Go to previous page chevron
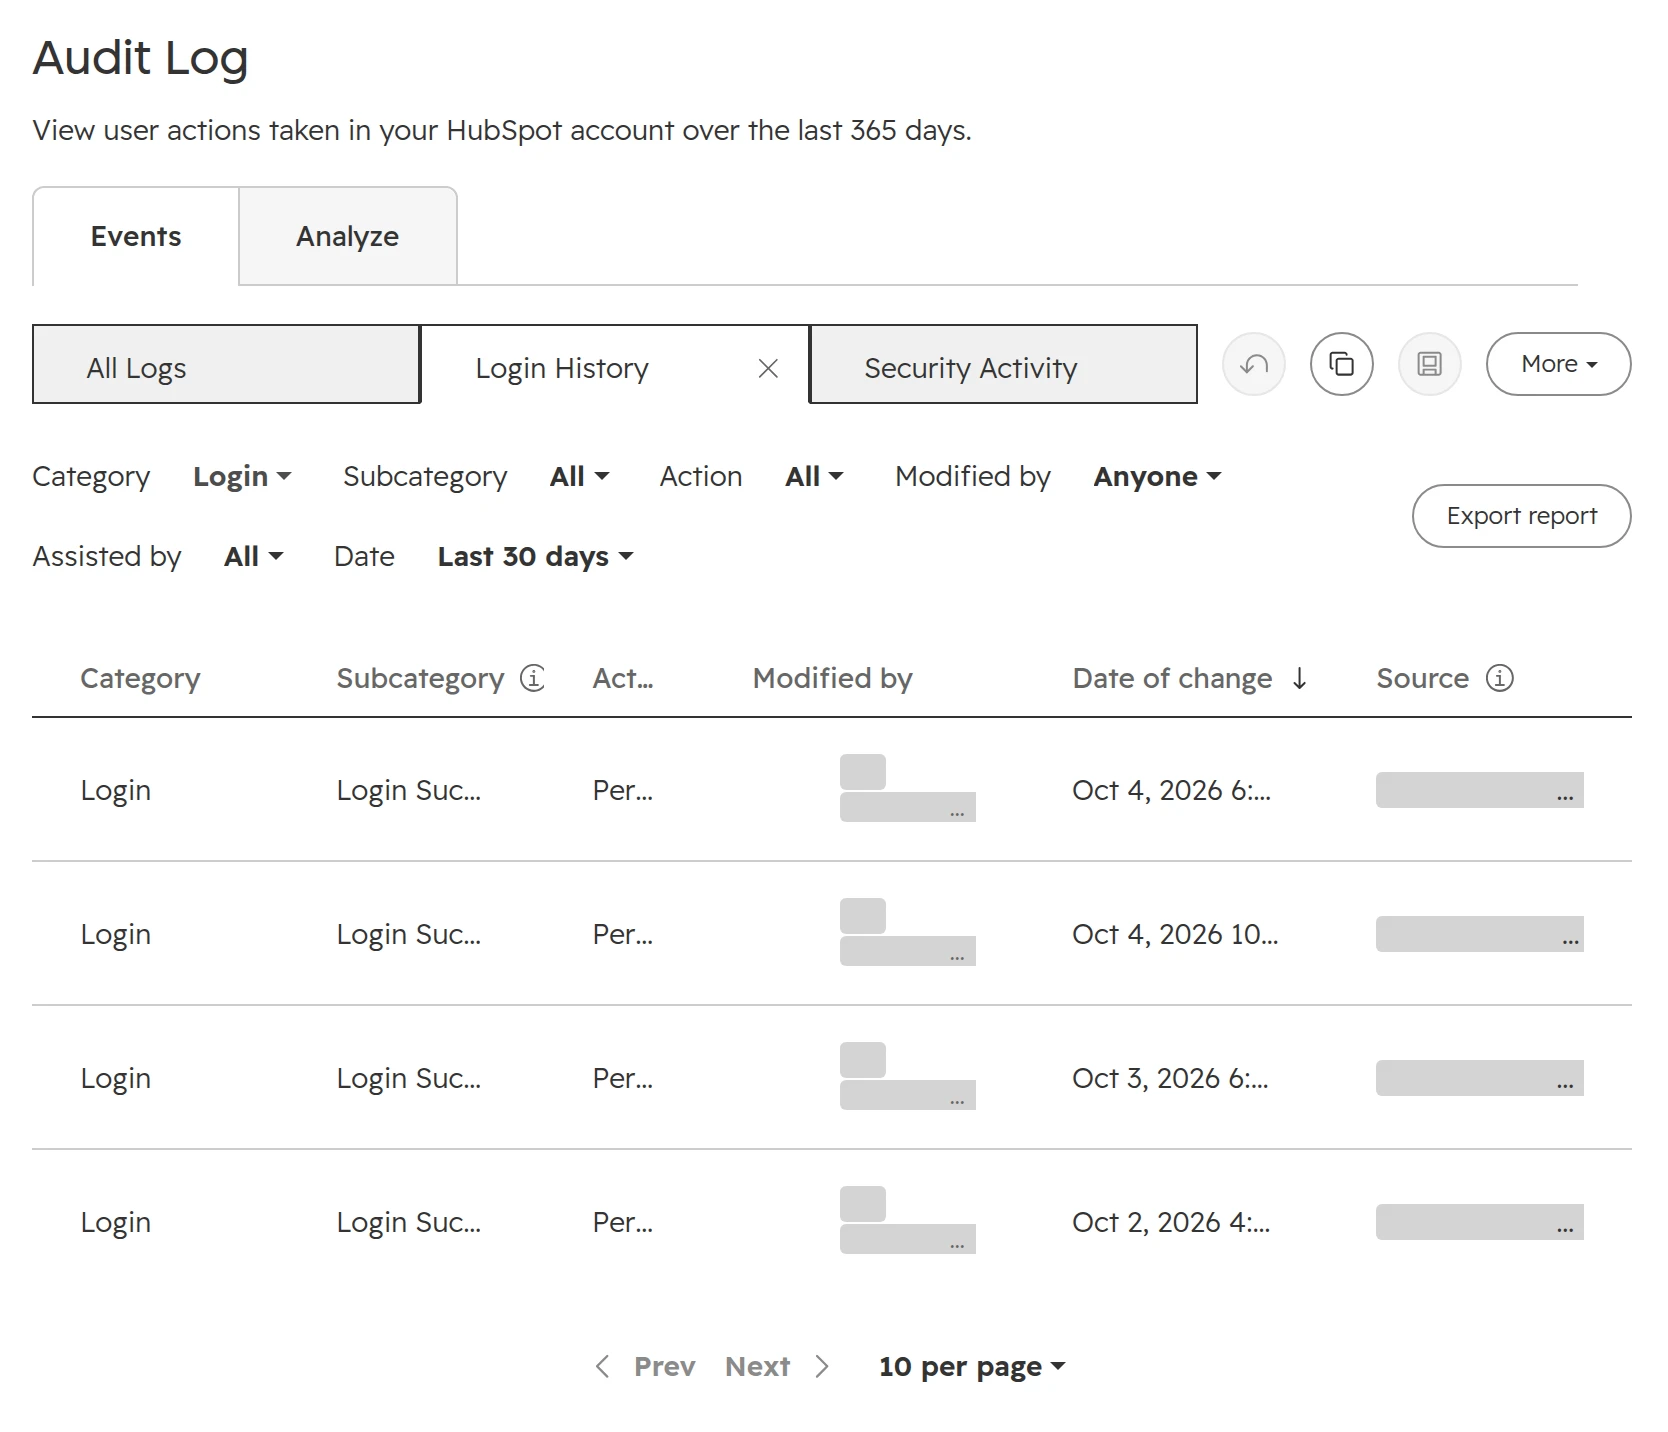The height and width of the screenshot is (1432, 1668). coord(602,1366)
